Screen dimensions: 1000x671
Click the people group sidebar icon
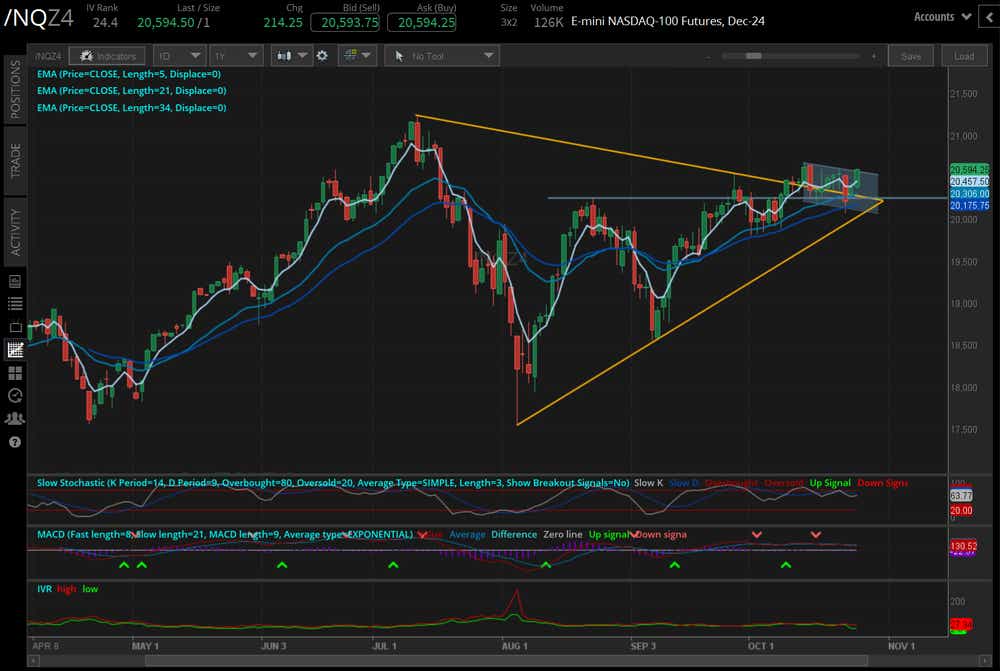pyautogui.click(x=15, y=419)
